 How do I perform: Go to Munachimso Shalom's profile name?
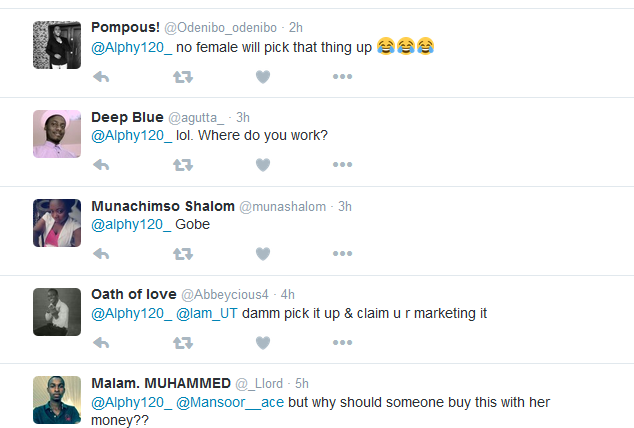point(162,206)
